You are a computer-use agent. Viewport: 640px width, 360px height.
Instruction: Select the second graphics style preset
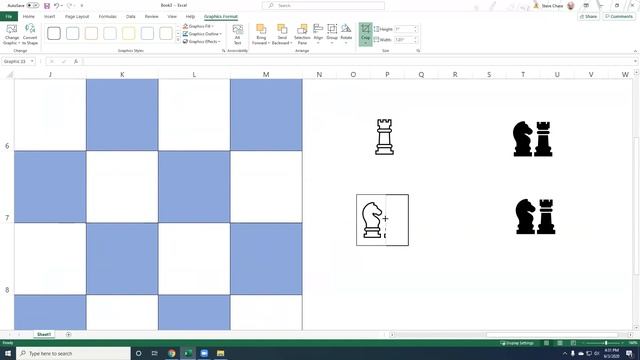[73, 33]
